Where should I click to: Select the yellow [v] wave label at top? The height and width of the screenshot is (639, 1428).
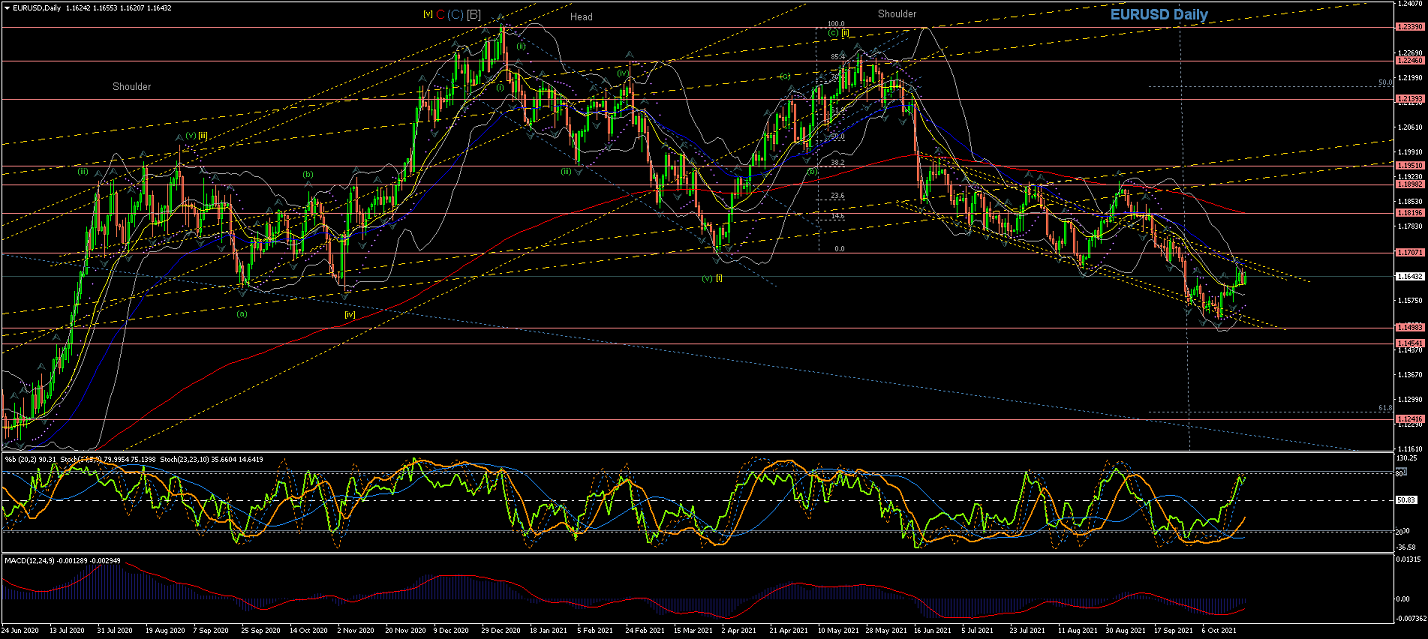pyautogui.click(x=427, y=14)
